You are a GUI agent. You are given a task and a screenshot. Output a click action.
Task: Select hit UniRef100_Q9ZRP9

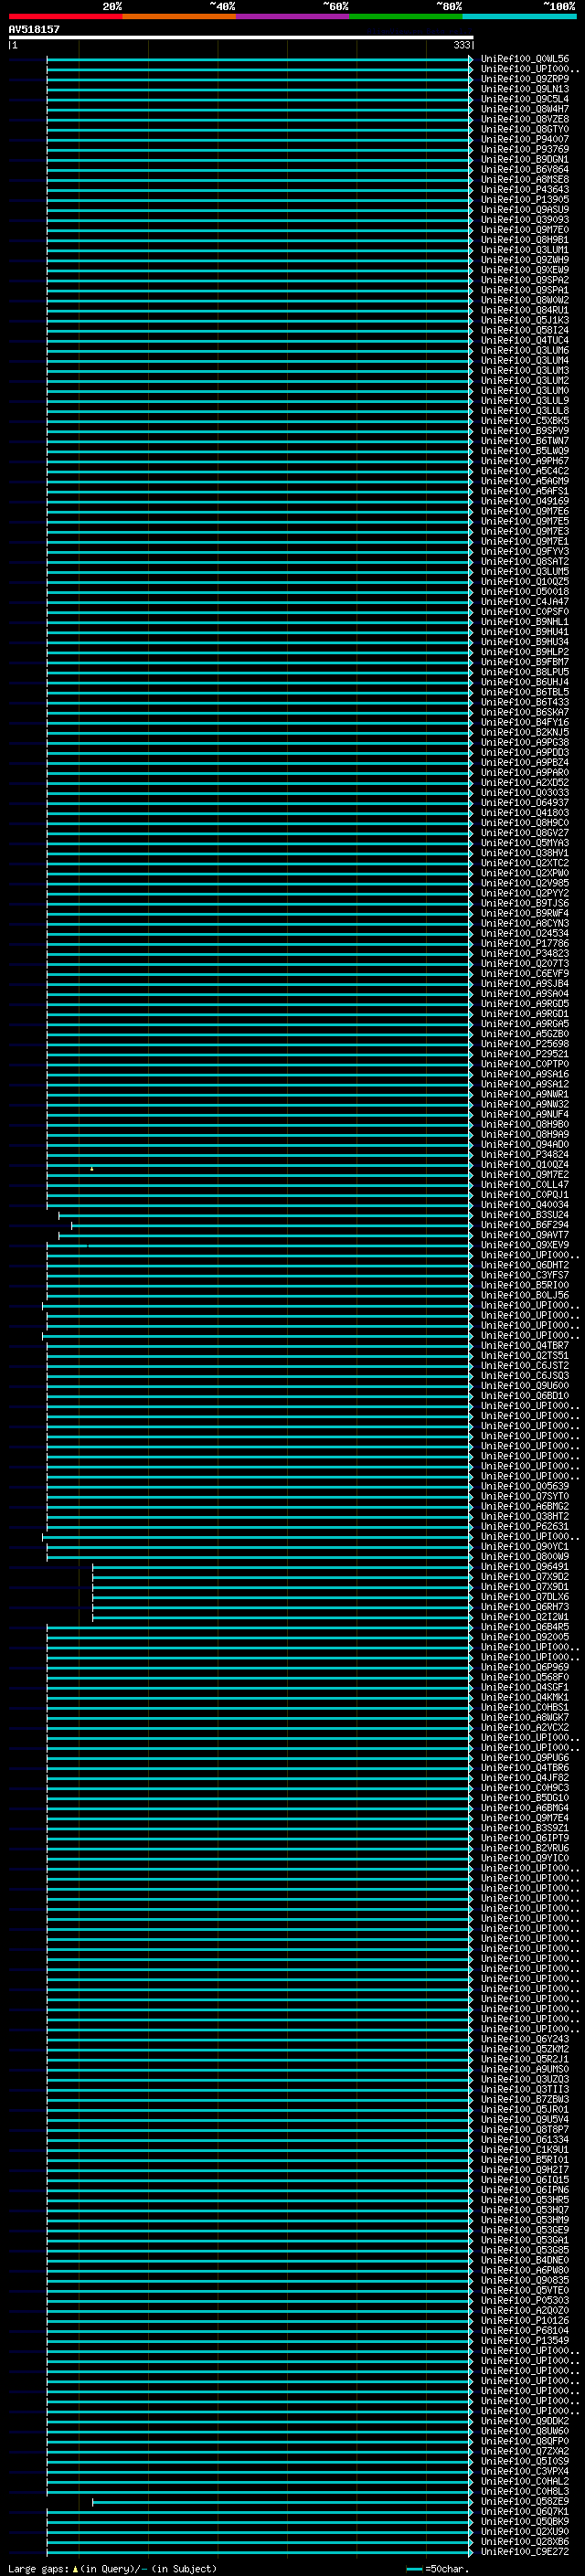[525, 79]
